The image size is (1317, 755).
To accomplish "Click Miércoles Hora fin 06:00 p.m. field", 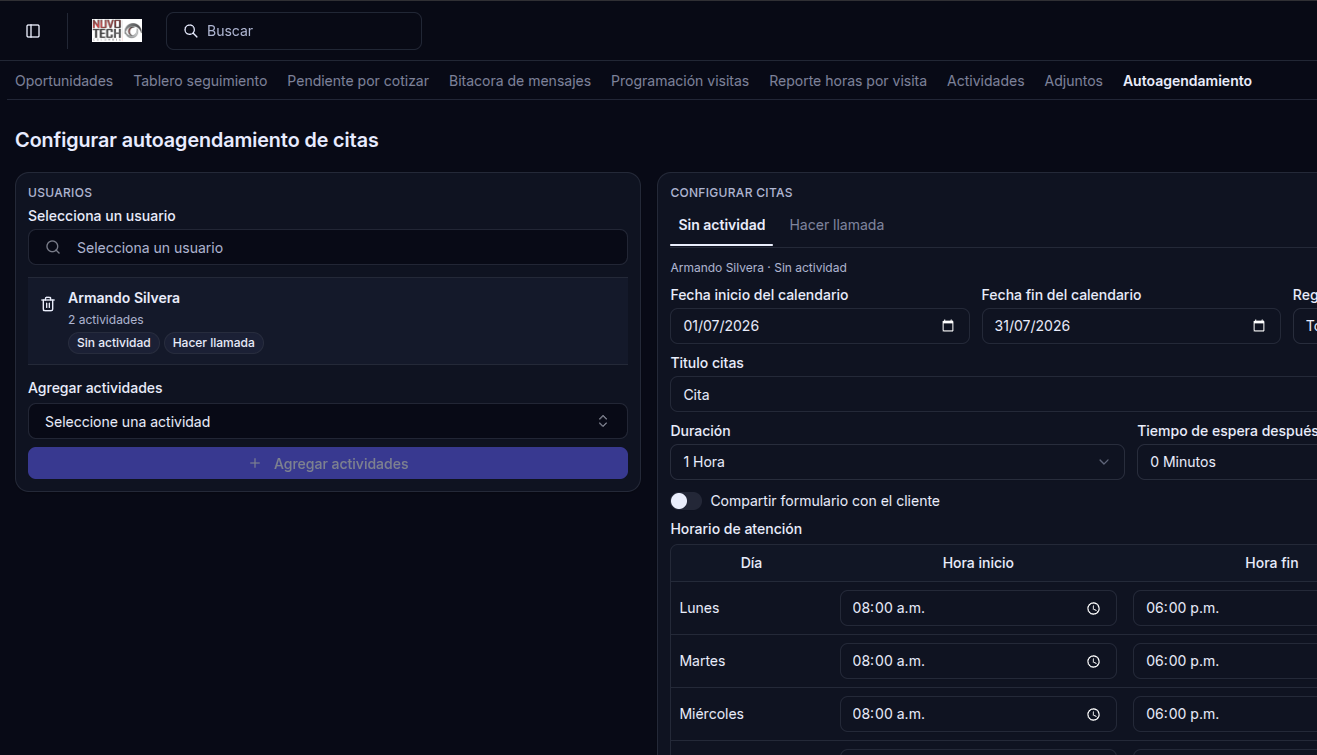I will 1225,714.
